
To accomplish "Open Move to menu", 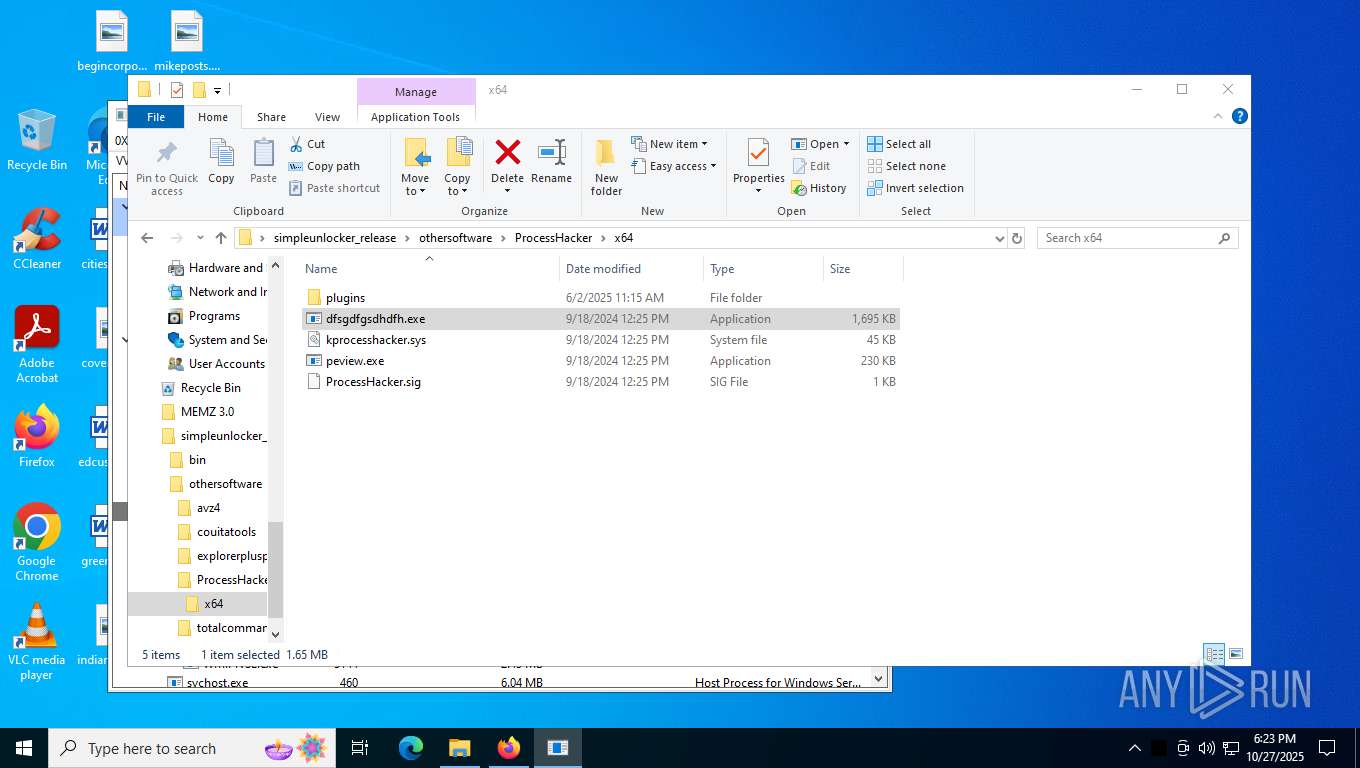I will click(x=415, y=167).
